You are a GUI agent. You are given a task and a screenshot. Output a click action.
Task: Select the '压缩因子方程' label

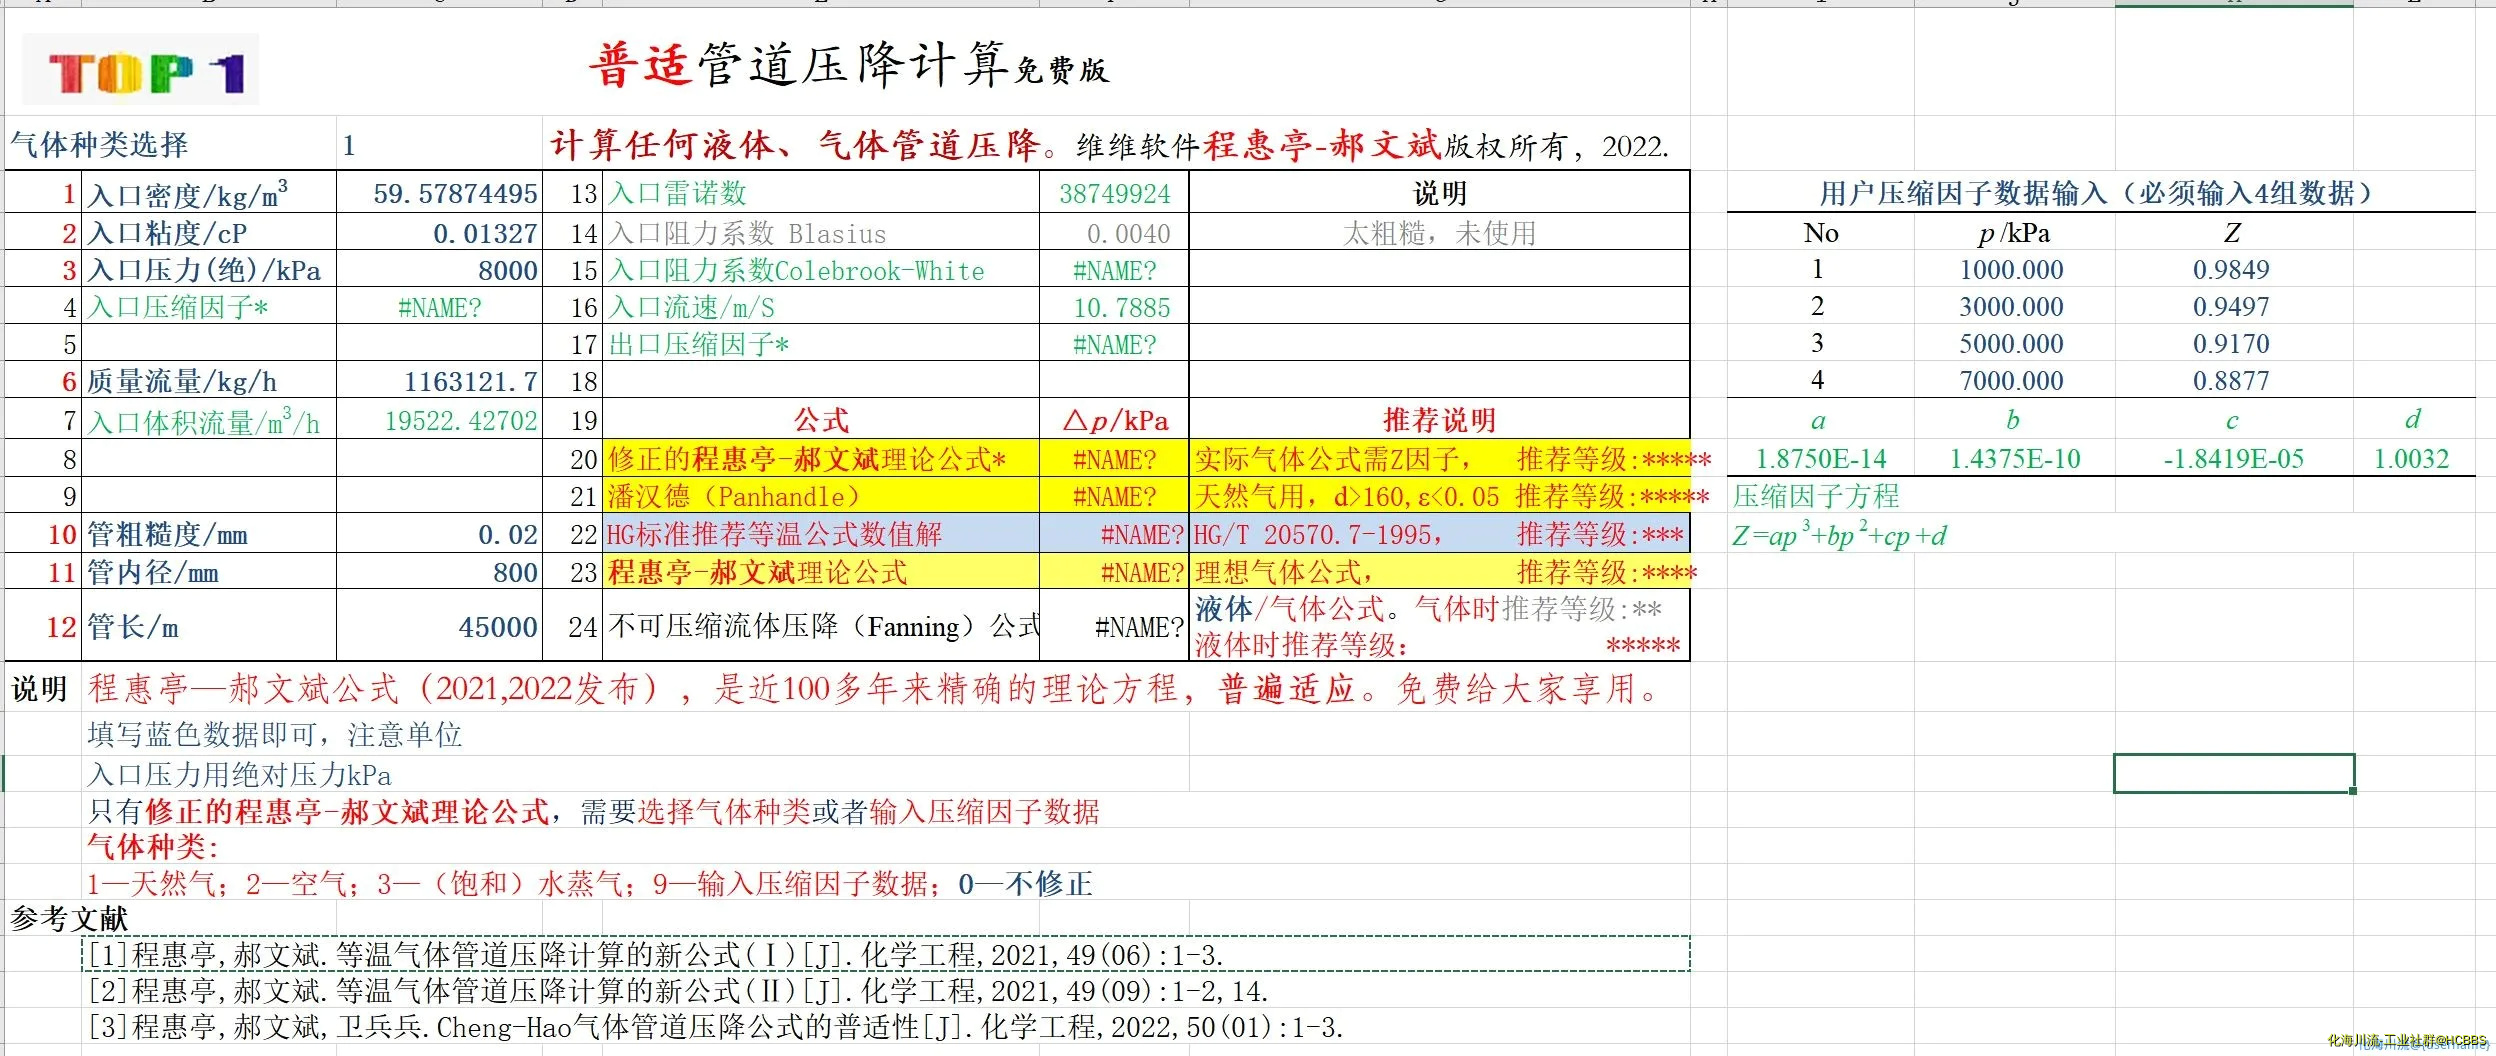point(1815,496)
